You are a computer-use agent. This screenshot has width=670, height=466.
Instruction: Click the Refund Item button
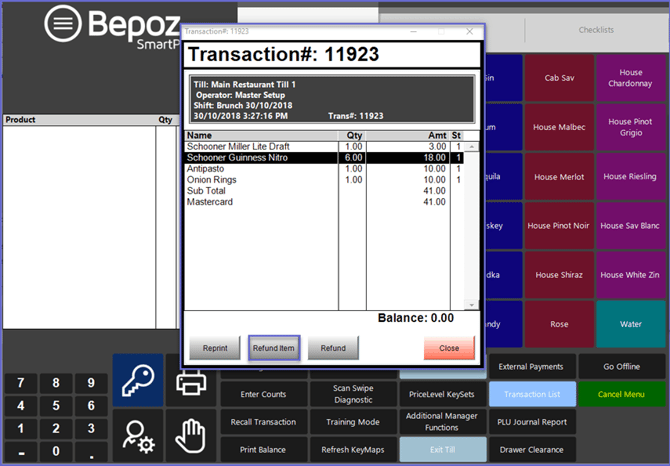(x=274, y=348)
